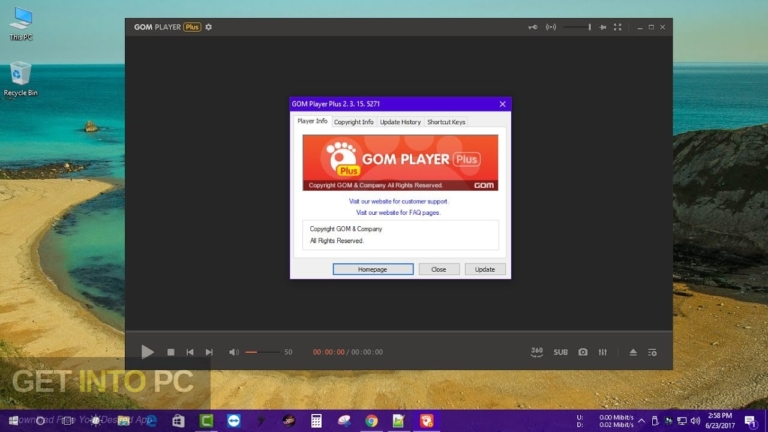
Task: Open the Action Center notifications
Action: 750,421
